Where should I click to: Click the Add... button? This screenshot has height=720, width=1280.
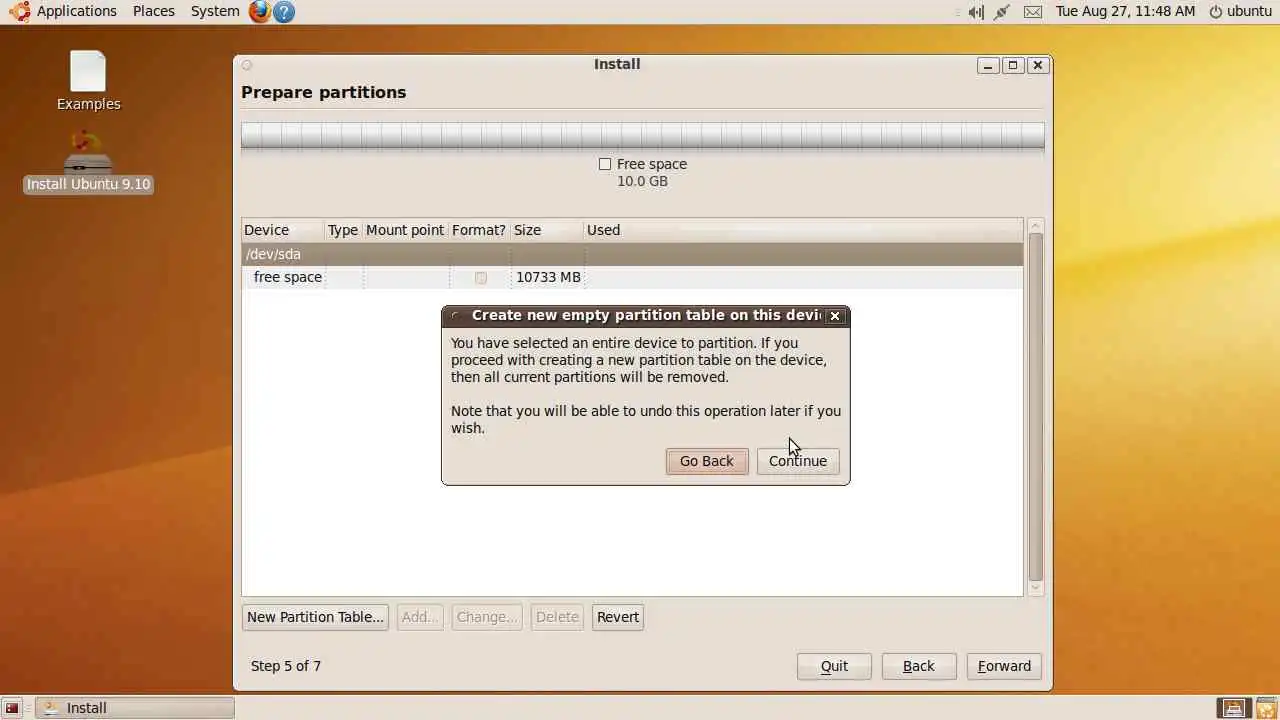420,617
